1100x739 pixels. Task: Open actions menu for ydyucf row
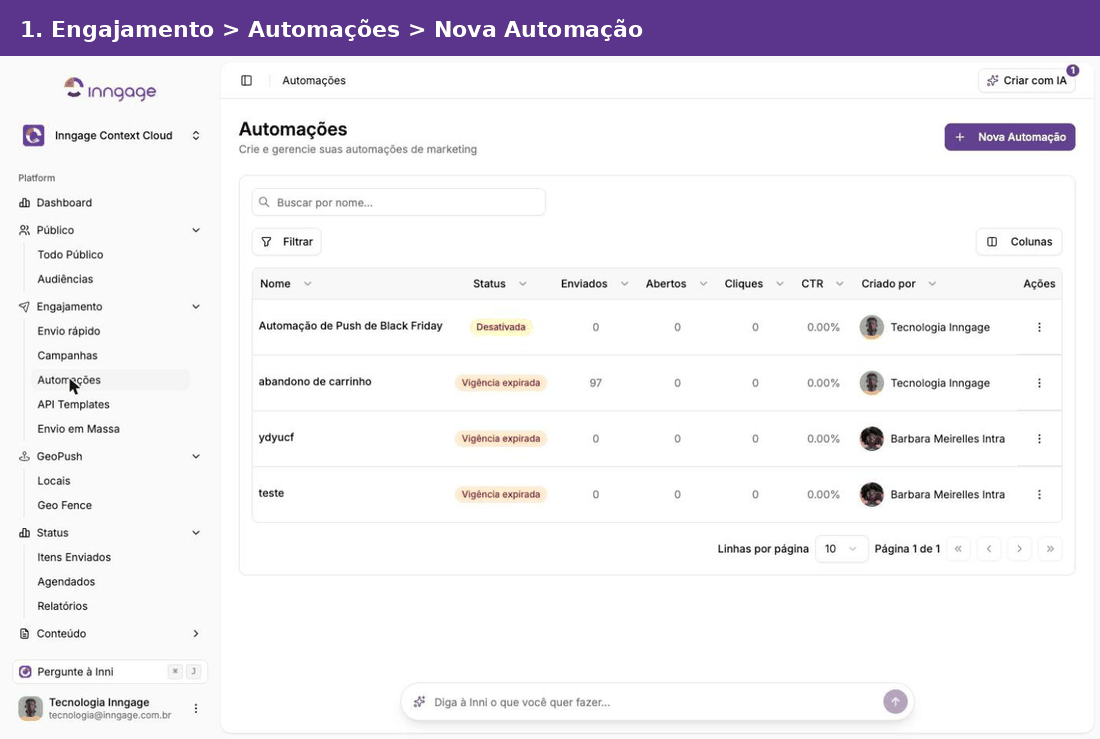[x=1039, y=439]
